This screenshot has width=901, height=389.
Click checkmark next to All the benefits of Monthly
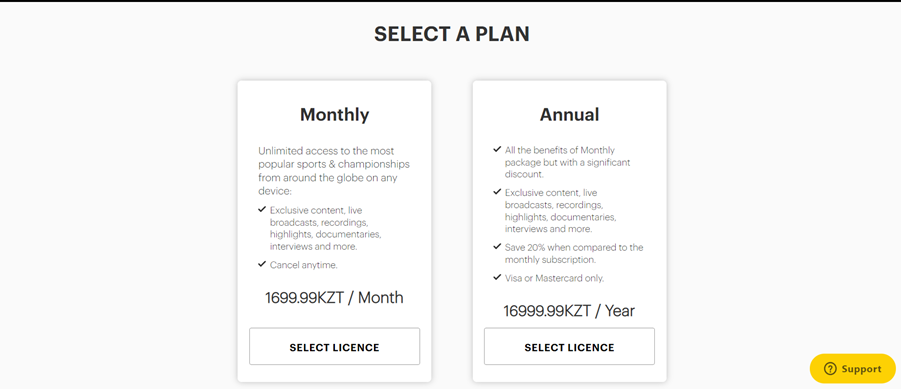click(497, 149)
